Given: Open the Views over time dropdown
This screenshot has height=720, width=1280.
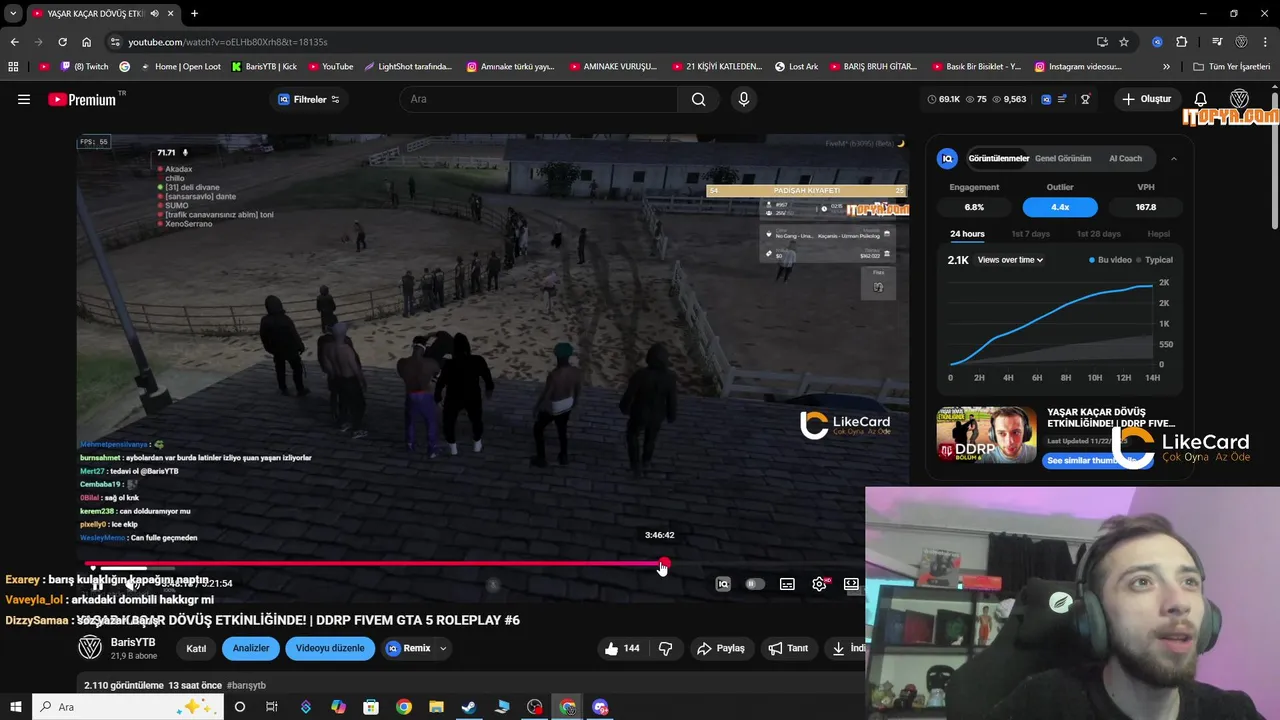Looking at the screenshot, I should click(x=1010, y=260).
